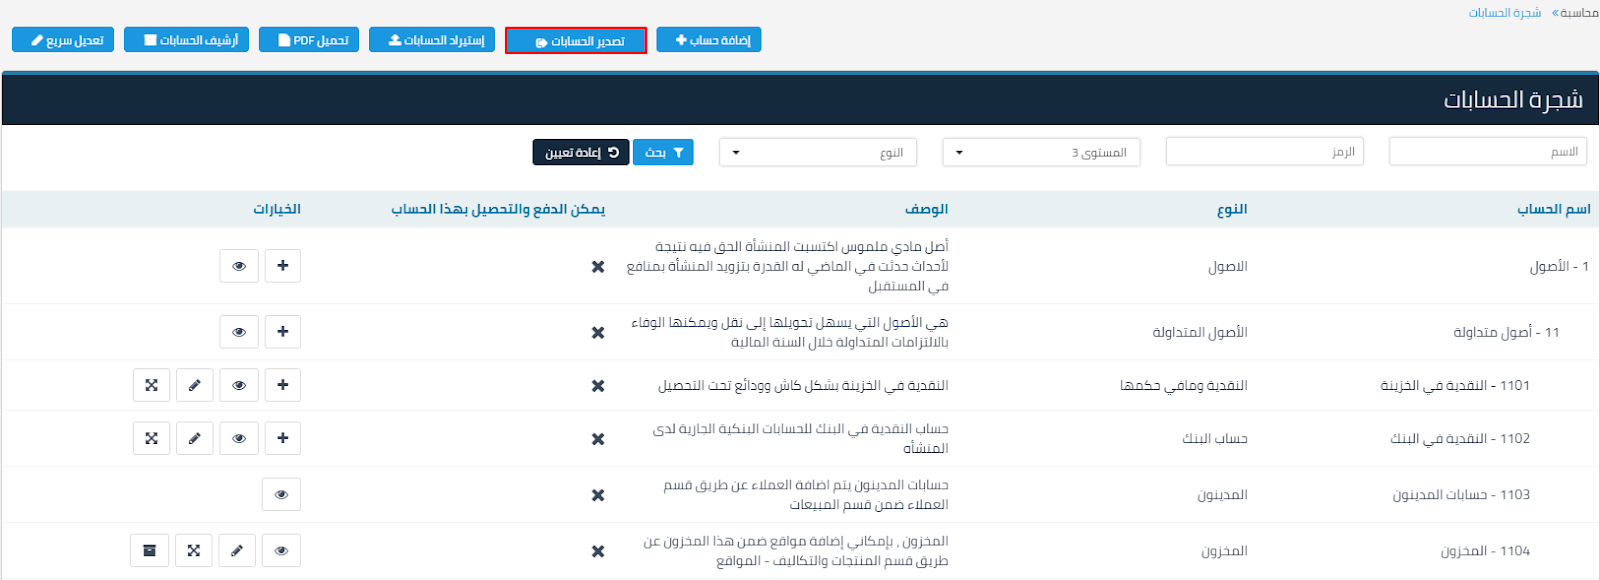Click the الوصف column header
The width and height of the screenshot is (1600, 580).
927,209
